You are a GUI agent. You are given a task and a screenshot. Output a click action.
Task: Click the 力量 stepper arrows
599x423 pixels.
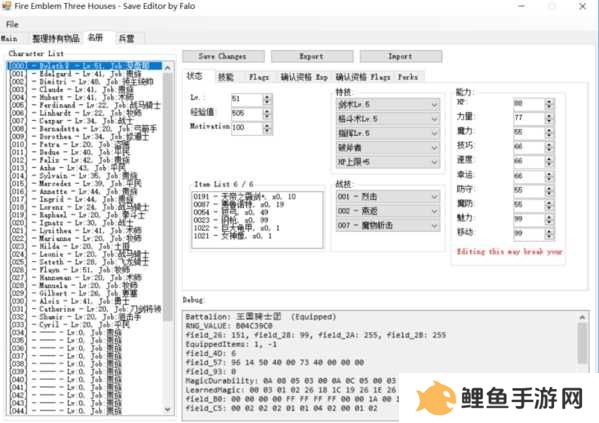click(549, 118)
